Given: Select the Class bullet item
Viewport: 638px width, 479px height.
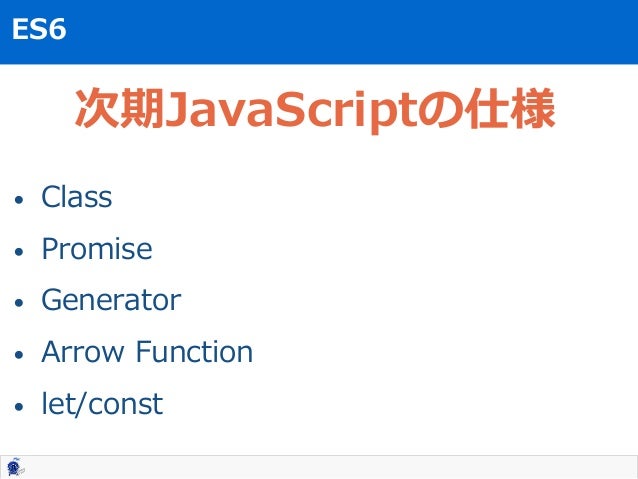Looking at the screenshot, I should coord(76,197).
